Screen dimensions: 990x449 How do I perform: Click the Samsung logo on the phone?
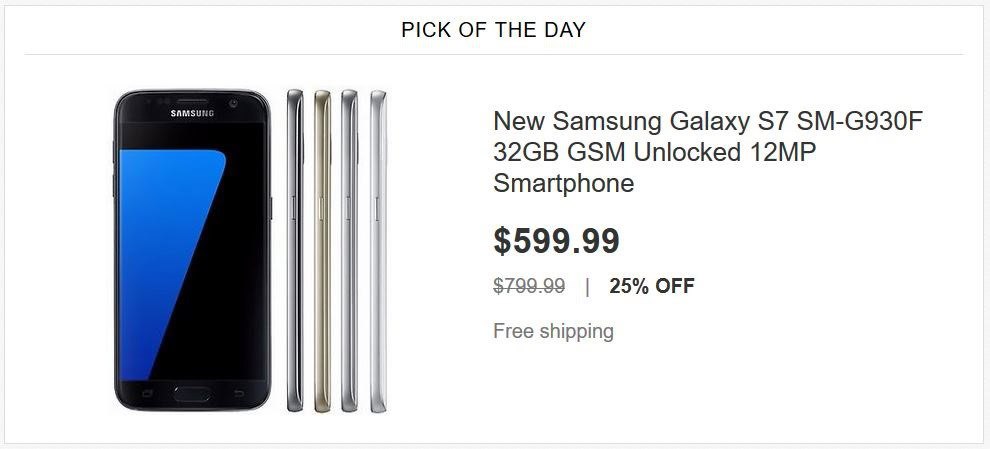point(192,112)
